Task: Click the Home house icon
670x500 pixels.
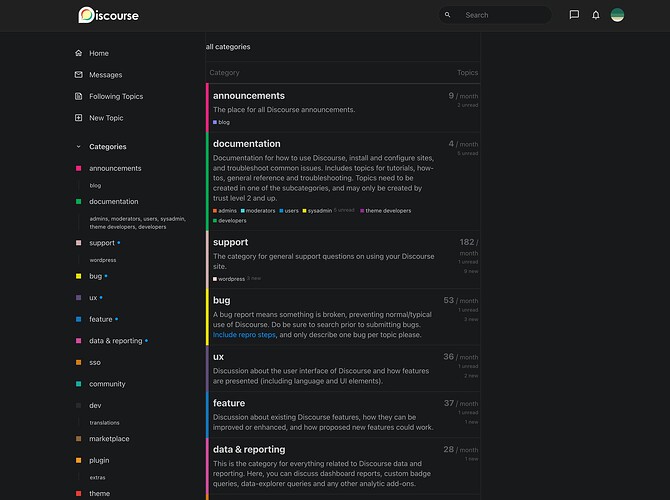Action: click(x=79, y=53)
